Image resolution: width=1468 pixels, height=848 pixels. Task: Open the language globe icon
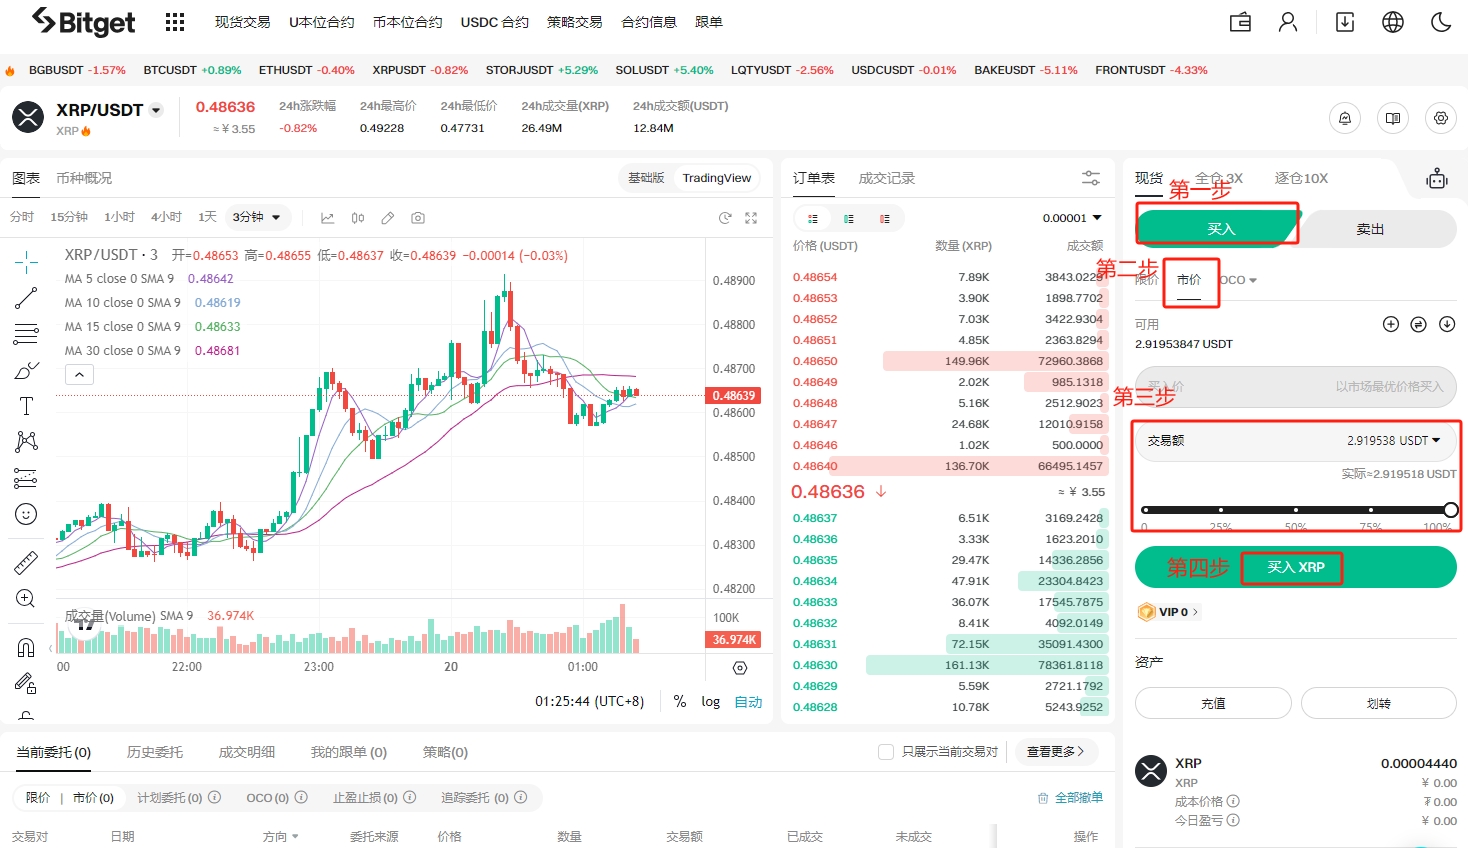1393,22
